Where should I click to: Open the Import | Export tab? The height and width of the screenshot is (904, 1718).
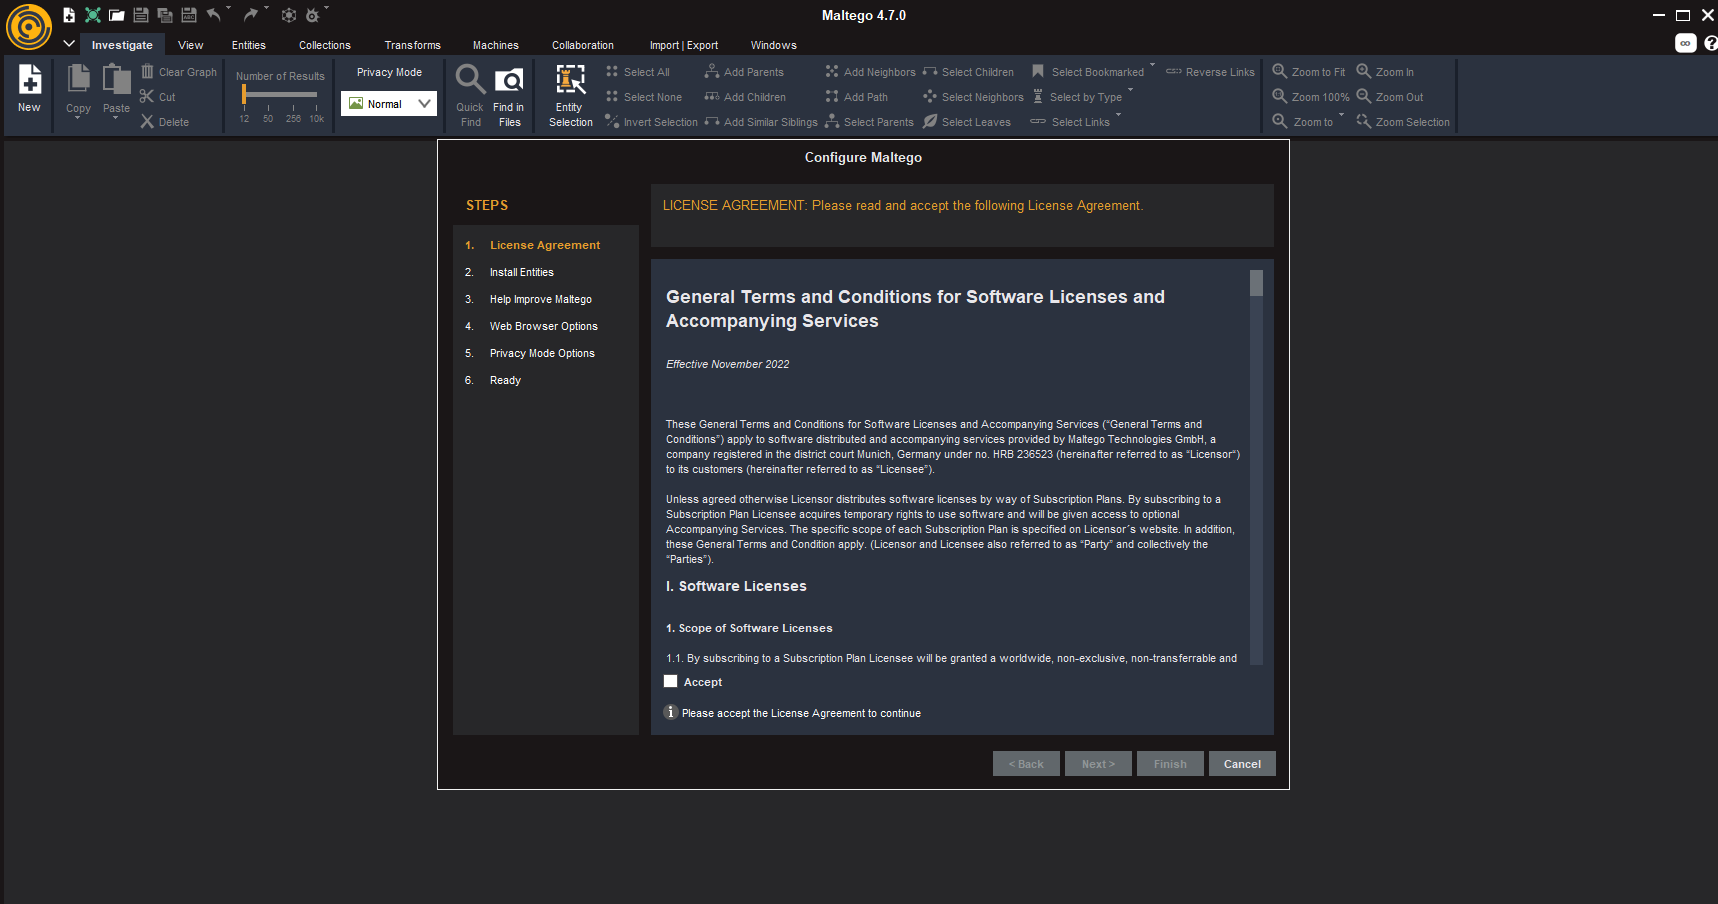pyautogui.click(x=684, y=45)
